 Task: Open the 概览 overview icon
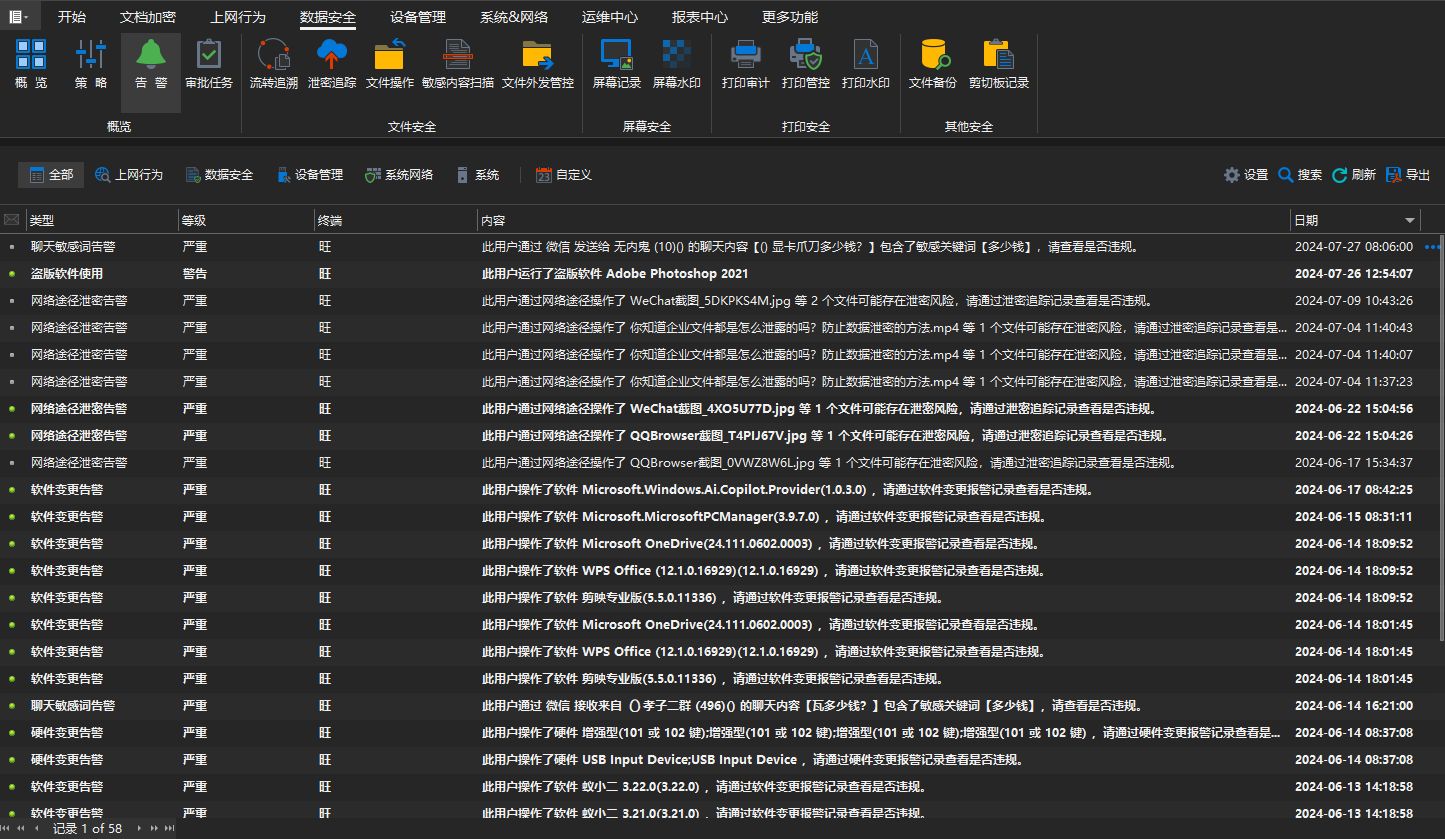click(x=31, y=66)
